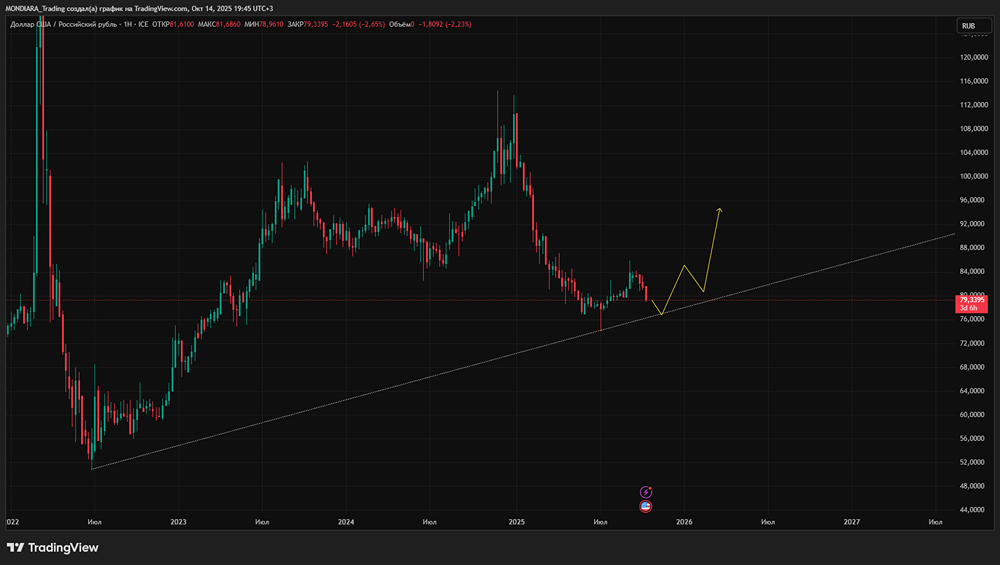Click the 116,0000 price axis label
Image resolution: width=1000 pixels, height=565 pixels.
coord(974,81)
